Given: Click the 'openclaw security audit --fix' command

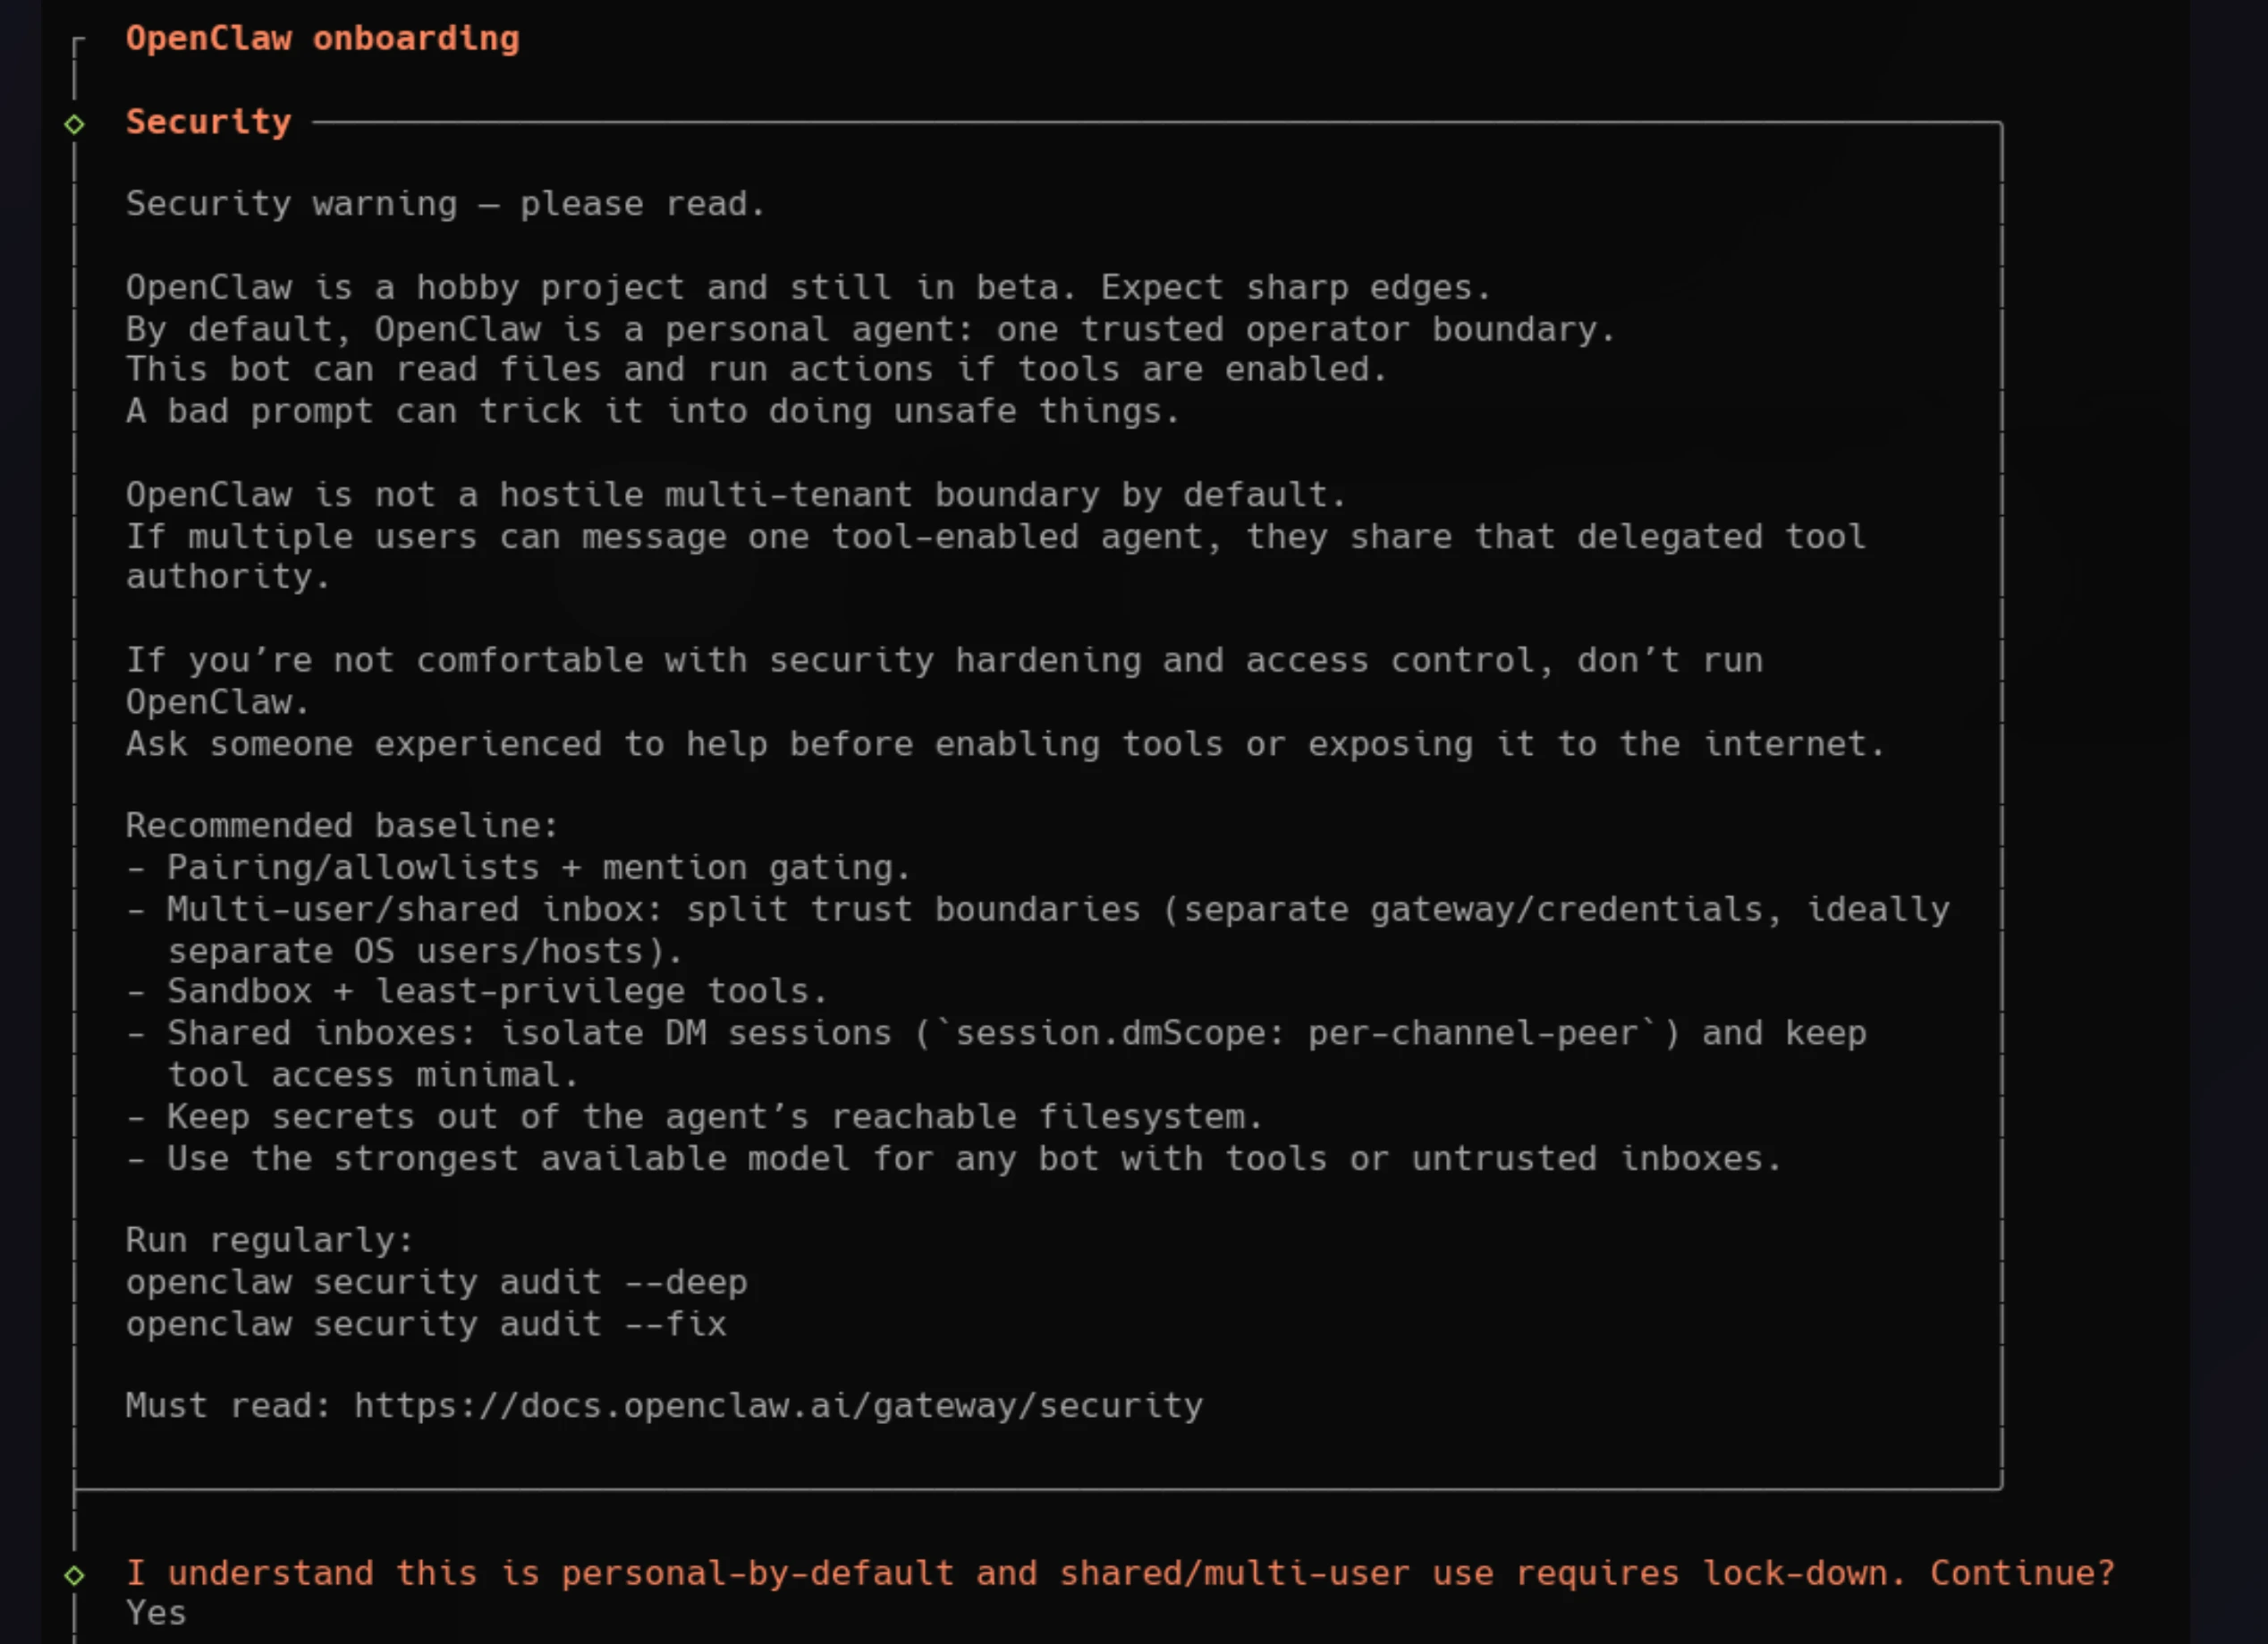Looking at the screenshot, I should click(426, 1323).
